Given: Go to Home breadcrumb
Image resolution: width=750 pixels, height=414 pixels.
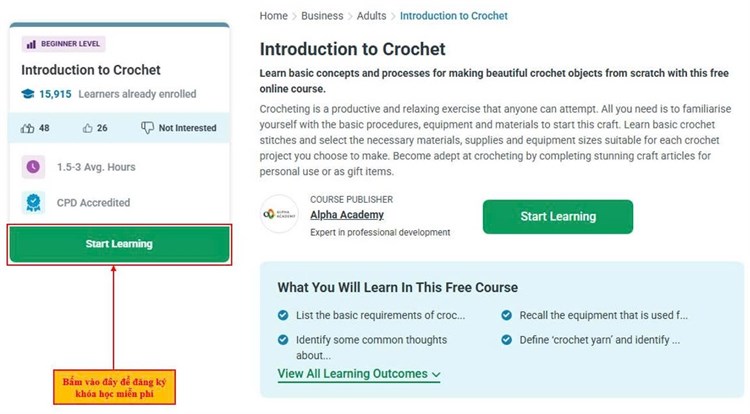Looking at the screenshot, I should click(273, 16).
